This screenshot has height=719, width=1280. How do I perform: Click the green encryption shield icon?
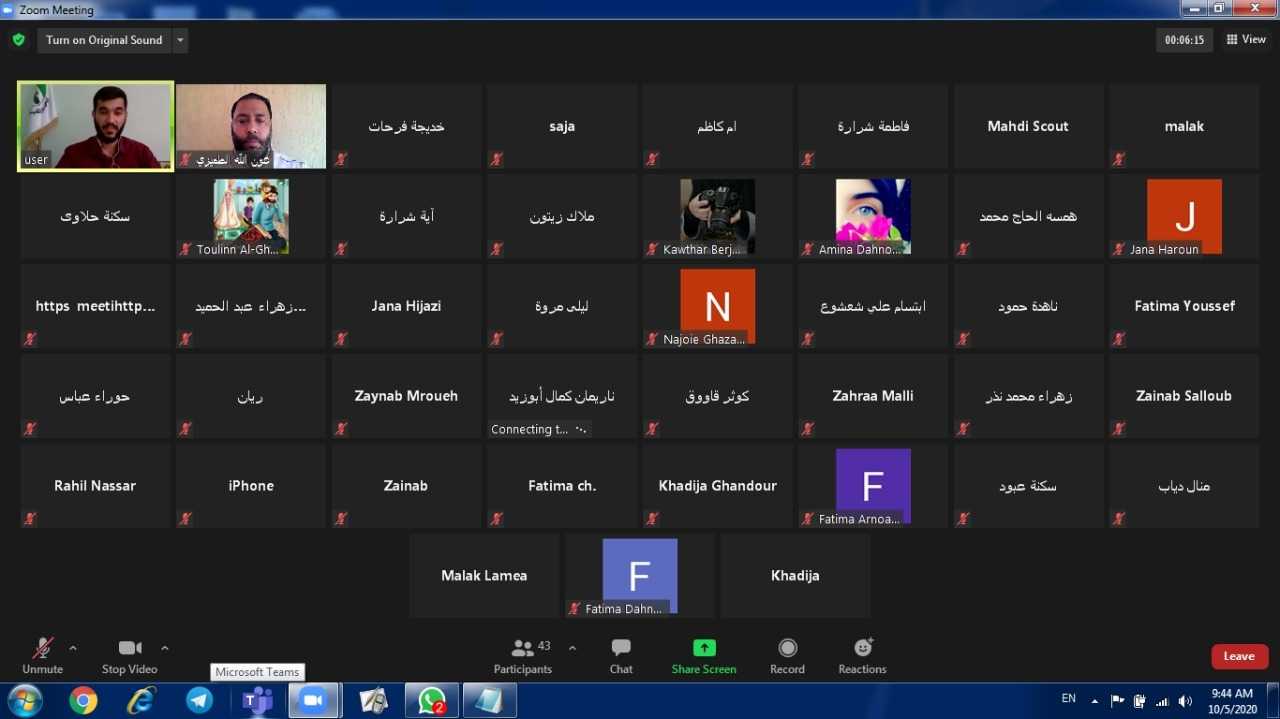(x=18, y=40)
